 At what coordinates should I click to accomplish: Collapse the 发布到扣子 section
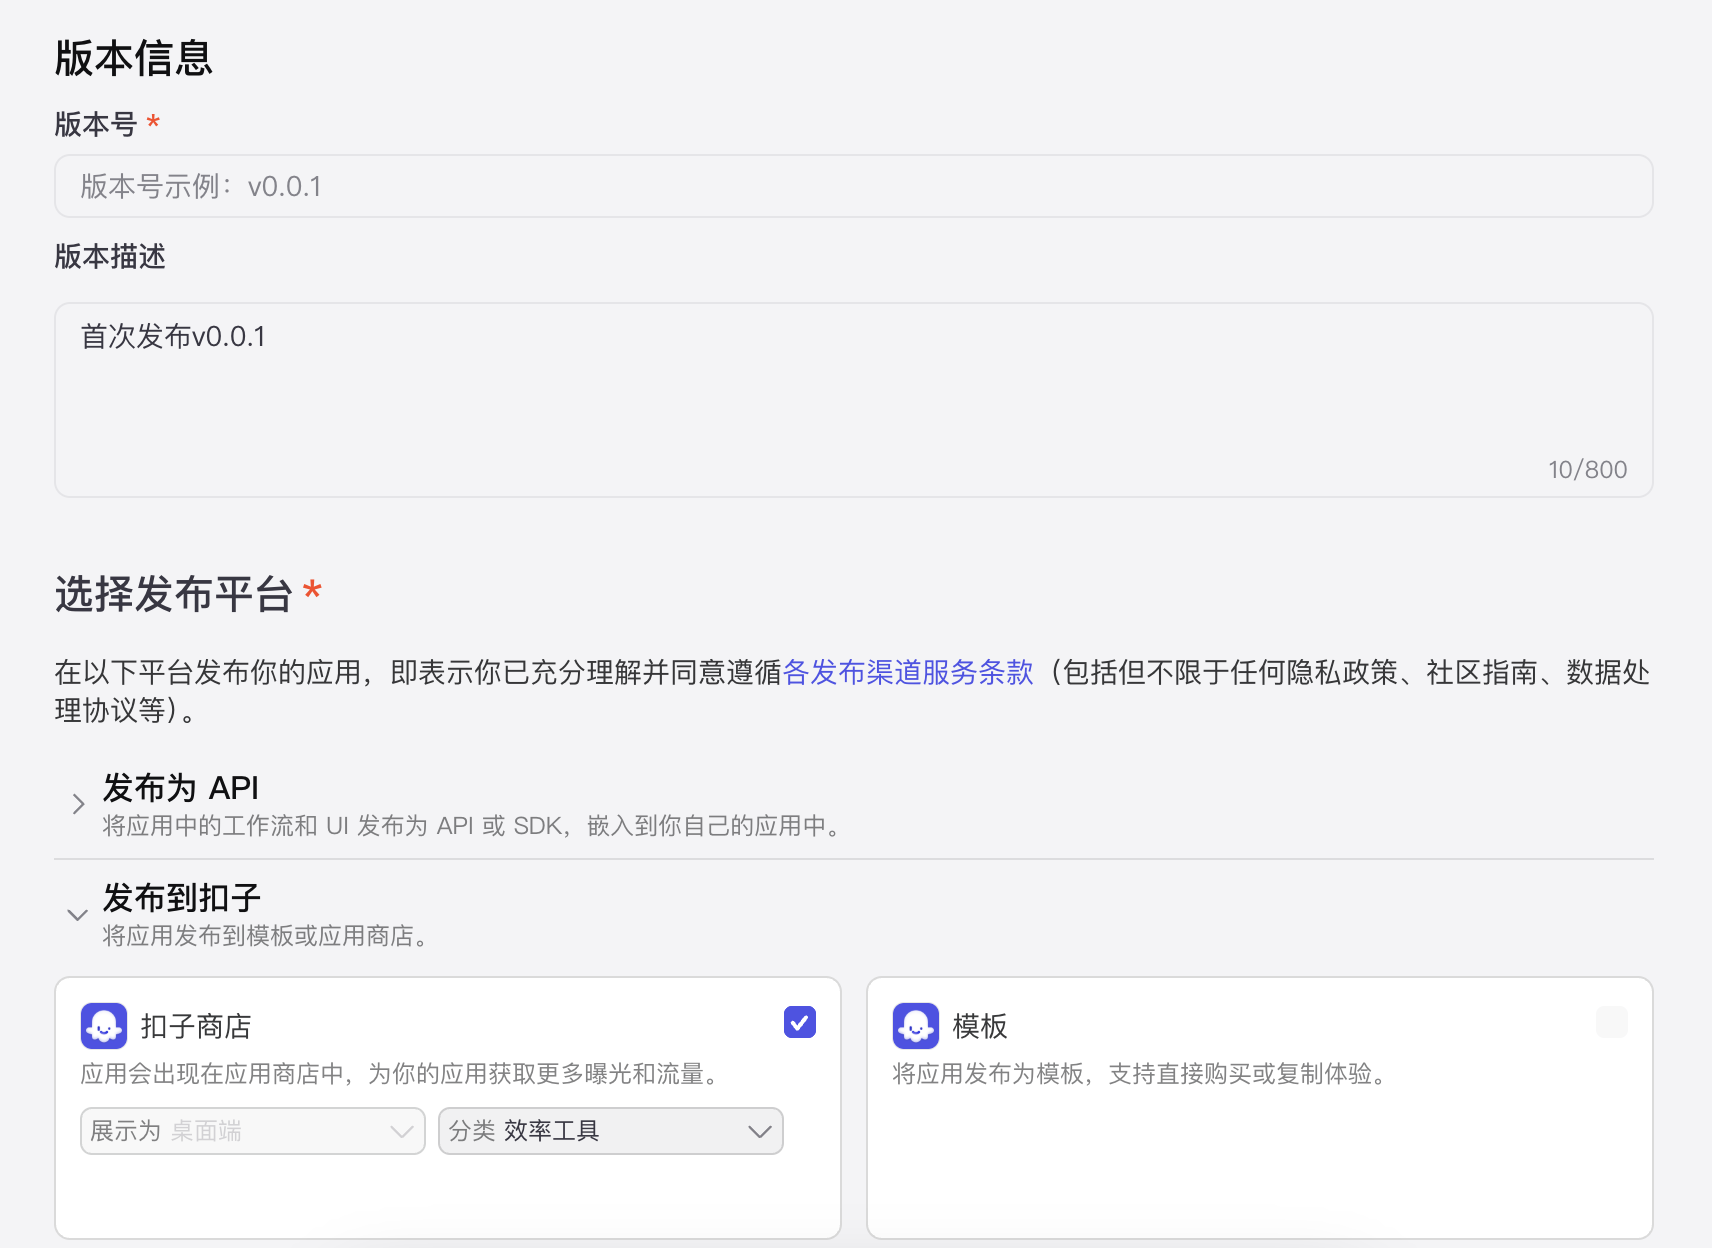[77, 914]
